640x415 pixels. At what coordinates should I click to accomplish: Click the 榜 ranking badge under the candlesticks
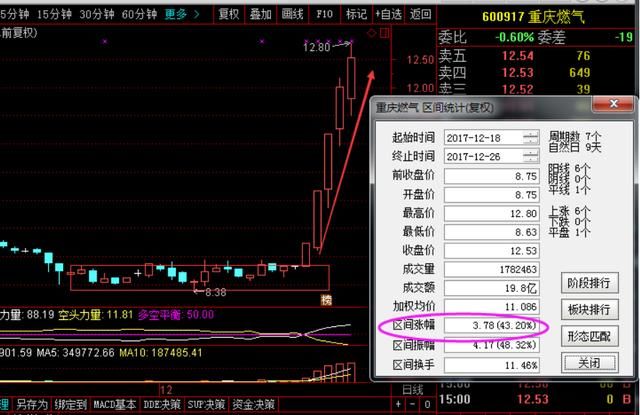tap(326, 300)
